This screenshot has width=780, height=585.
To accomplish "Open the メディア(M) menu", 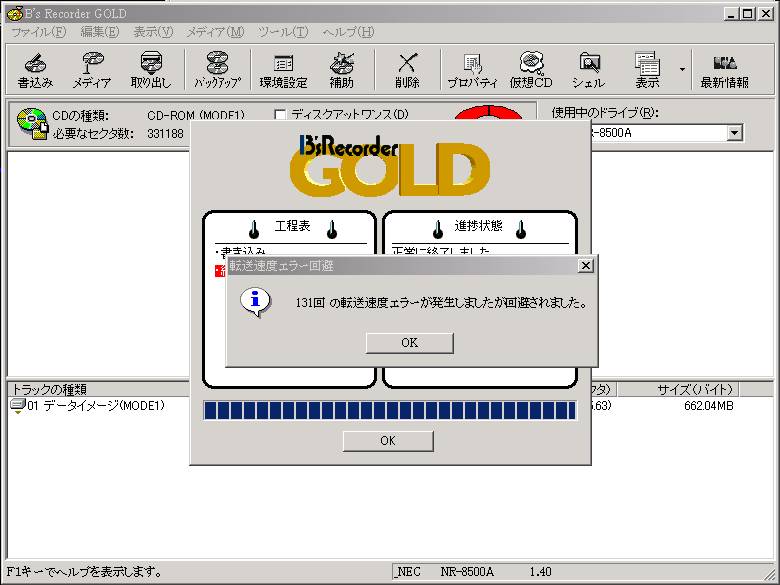I will (x=215, y=32).
